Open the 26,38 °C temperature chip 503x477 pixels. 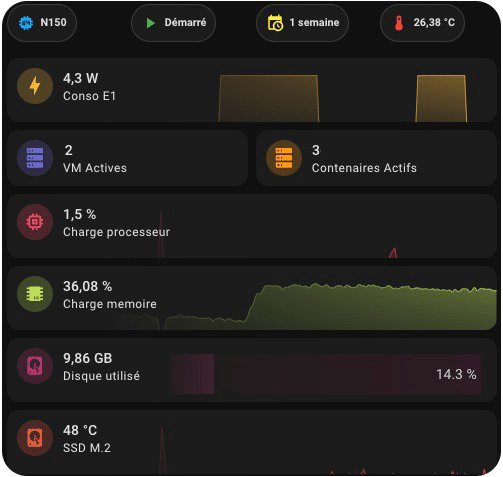coord(422,23)
